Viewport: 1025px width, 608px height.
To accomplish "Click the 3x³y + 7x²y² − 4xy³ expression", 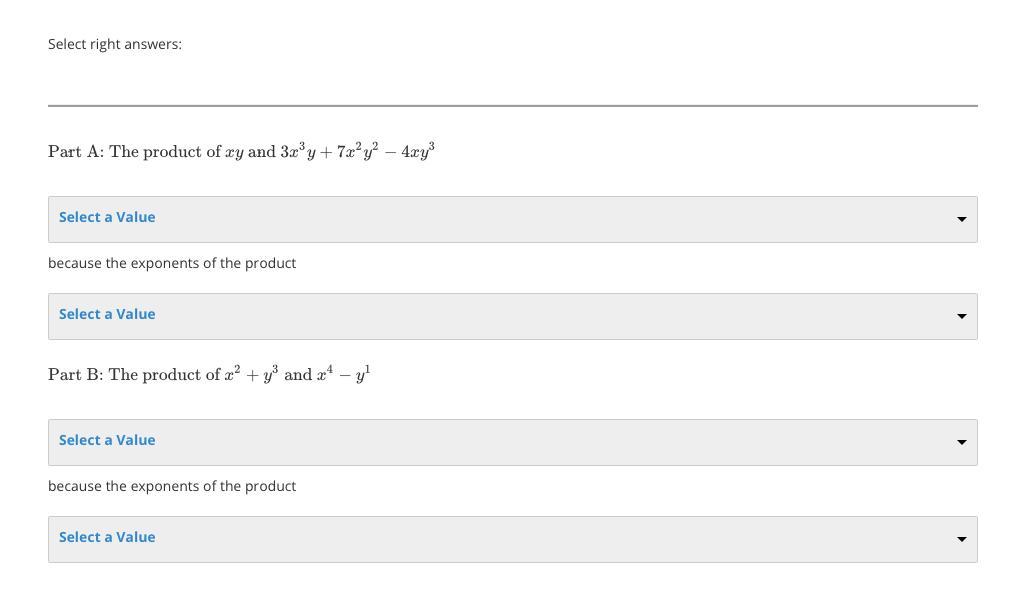I will [357, 152].
